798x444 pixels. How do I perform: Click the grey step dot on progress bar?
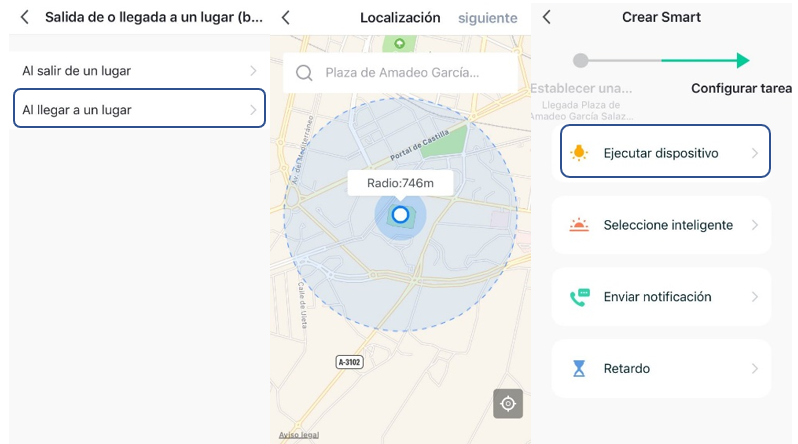(x=581, y=60)
